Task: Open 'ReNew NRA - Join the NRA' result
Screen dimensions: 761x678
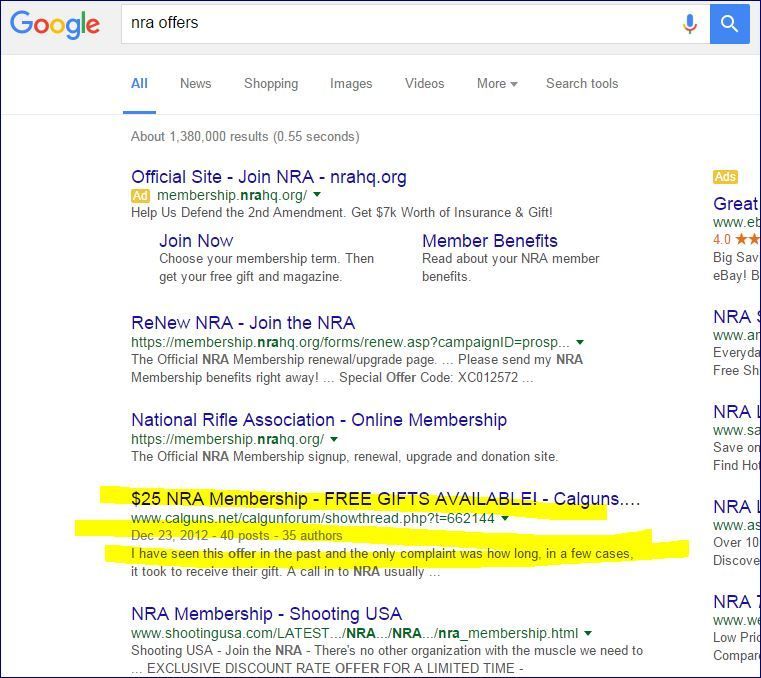Action: coord(243,323)
